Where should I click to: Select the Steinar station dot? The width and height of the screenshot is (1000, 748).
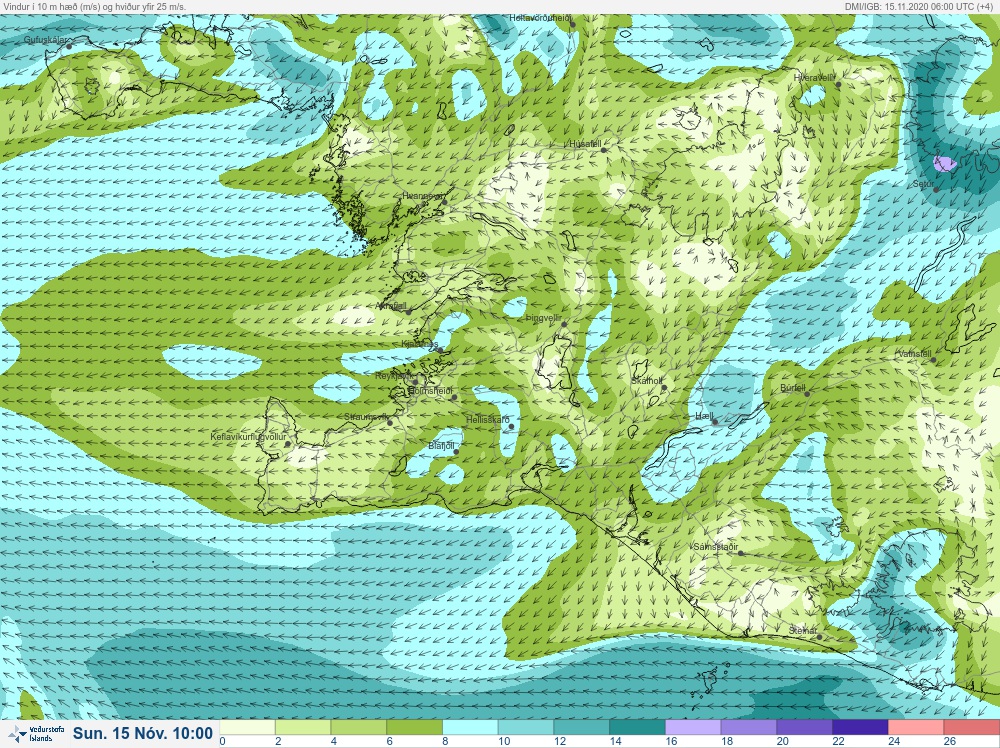tap(819, 637)
